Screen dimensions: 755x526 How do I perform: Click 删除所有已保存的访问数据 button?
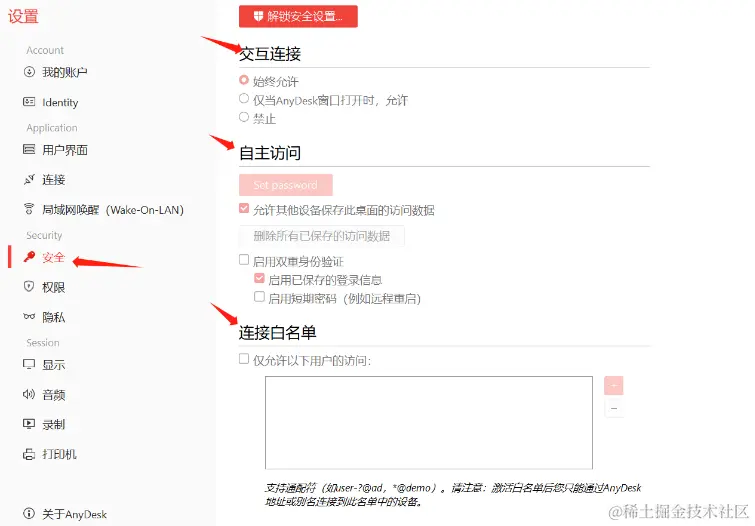322,236
